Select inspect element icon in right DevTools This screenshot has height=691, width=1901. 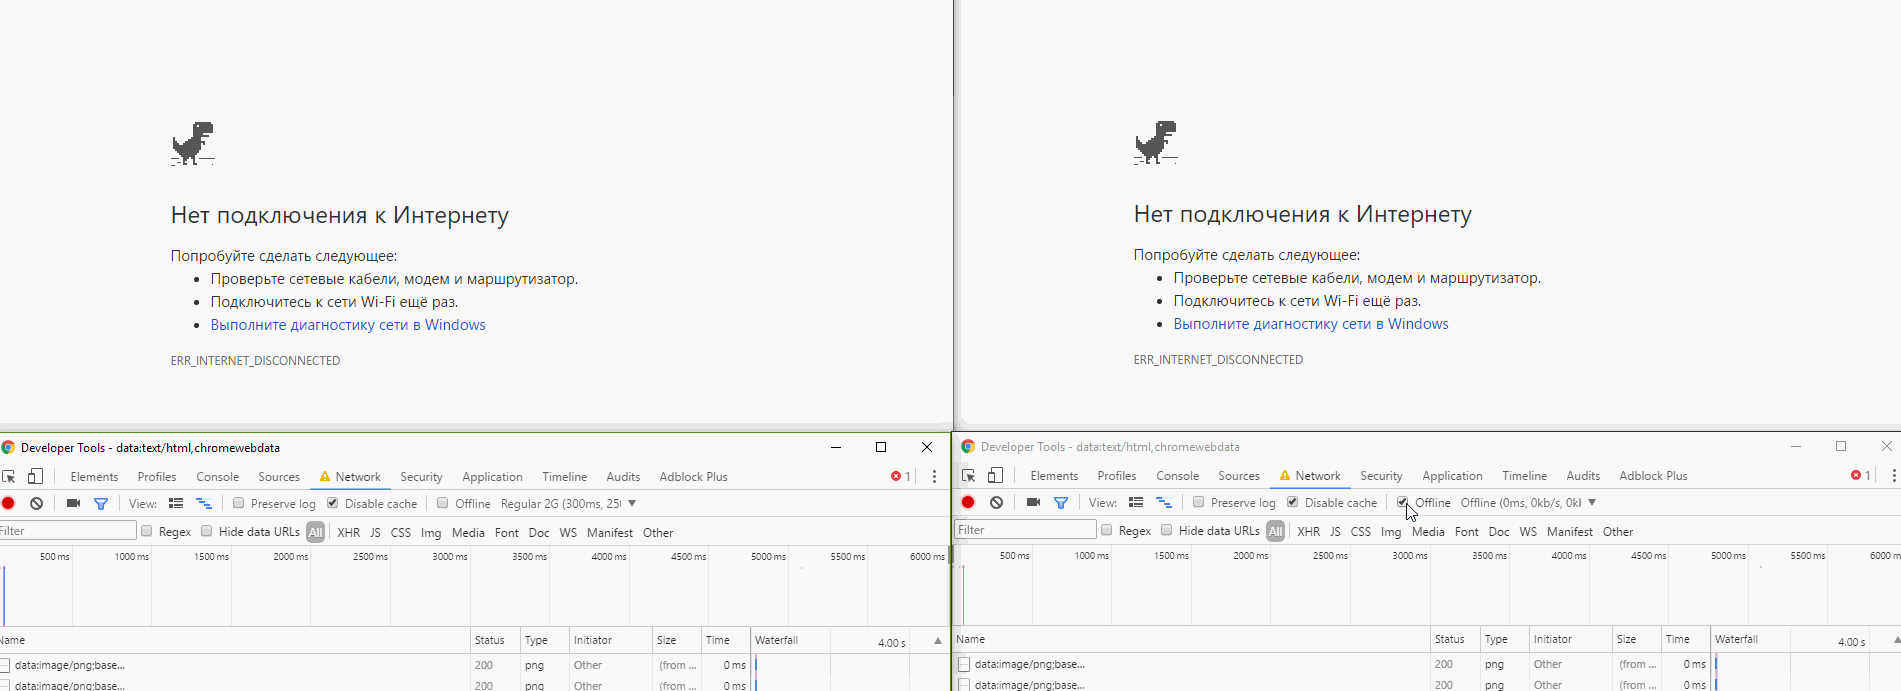click(968, 476)
